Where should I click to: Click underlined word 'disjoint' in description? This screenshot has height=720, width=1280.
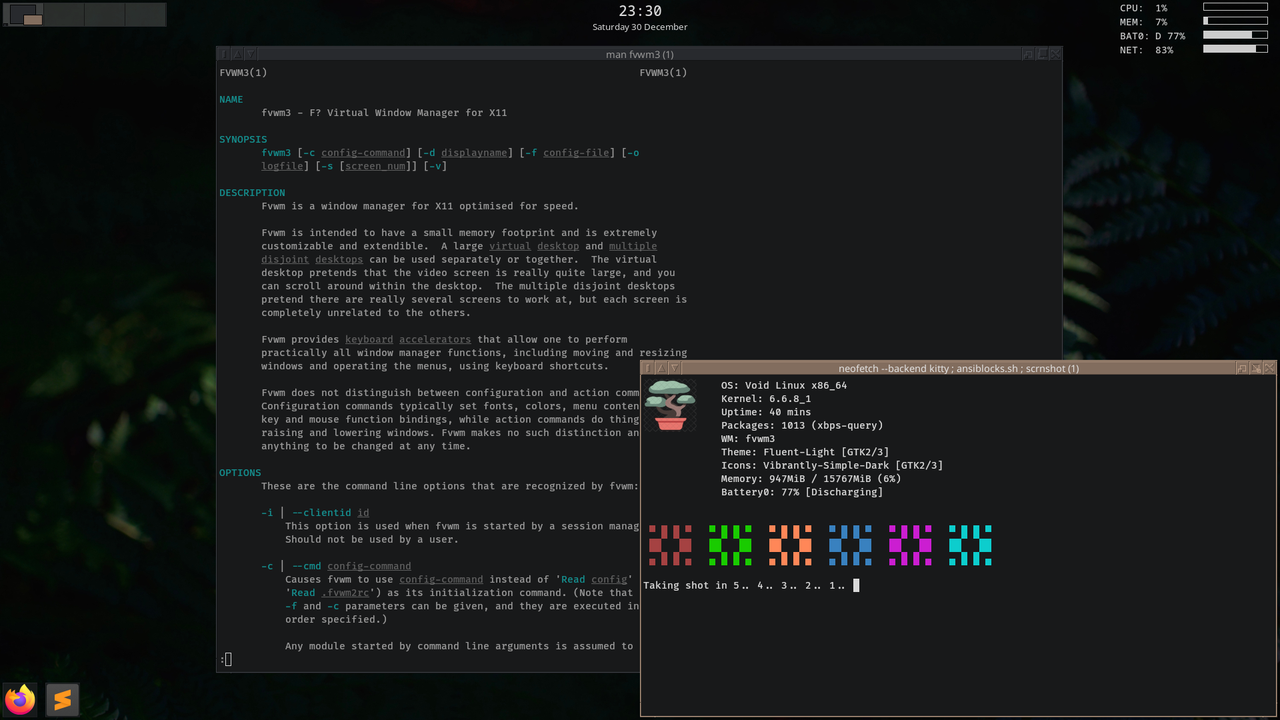pyautogui.click(x=286, y=259)
